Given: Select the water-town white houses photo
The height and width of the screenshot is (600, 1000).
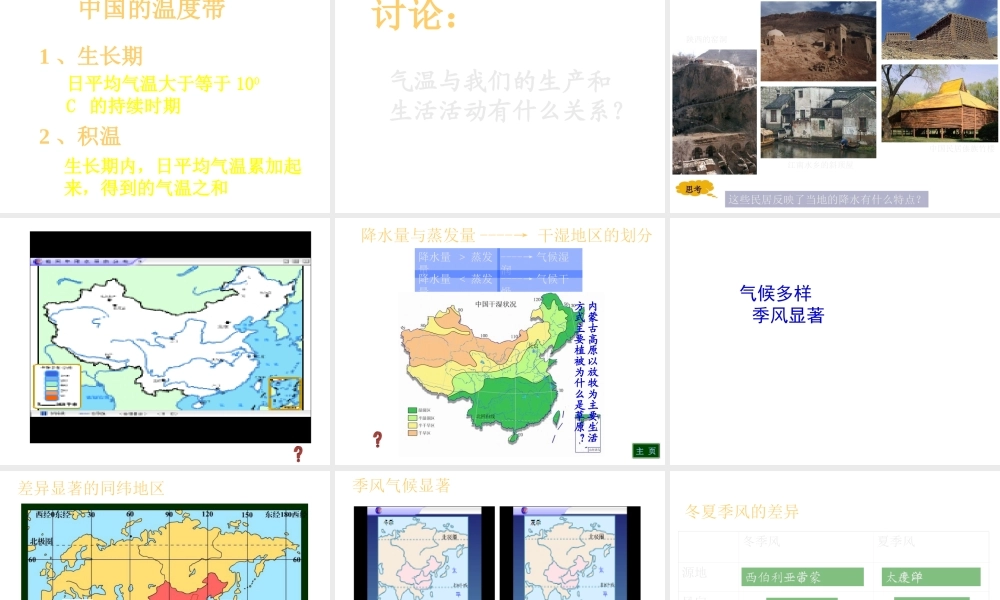Looking at the screenshot, I should 818,122.
